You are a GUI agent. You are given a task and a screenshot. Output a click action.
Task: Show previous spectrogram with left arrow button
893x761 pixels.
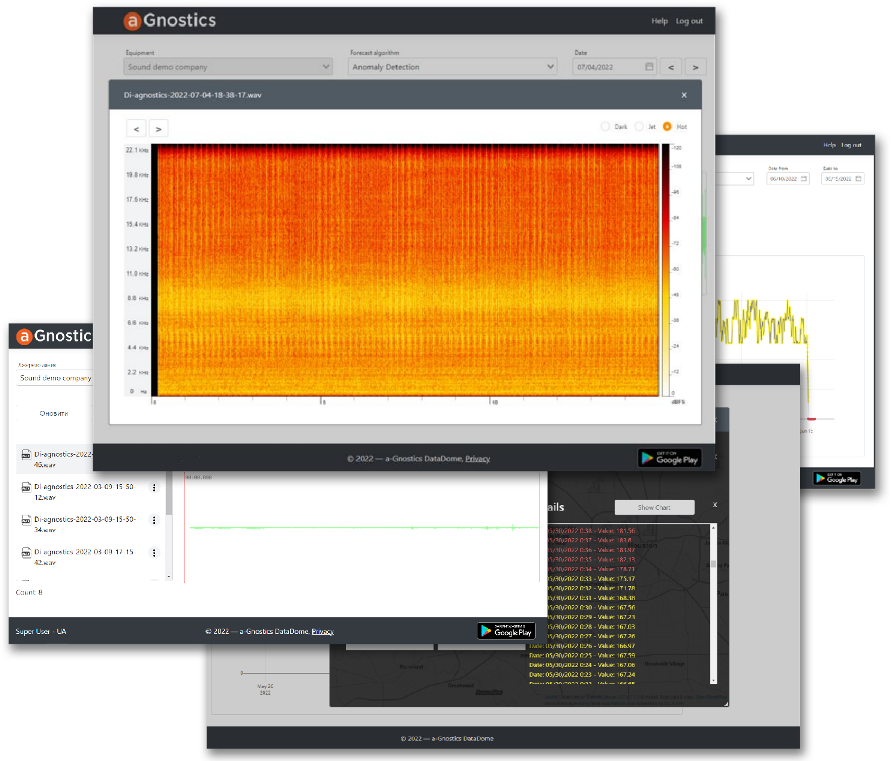[x=136, y=128]
